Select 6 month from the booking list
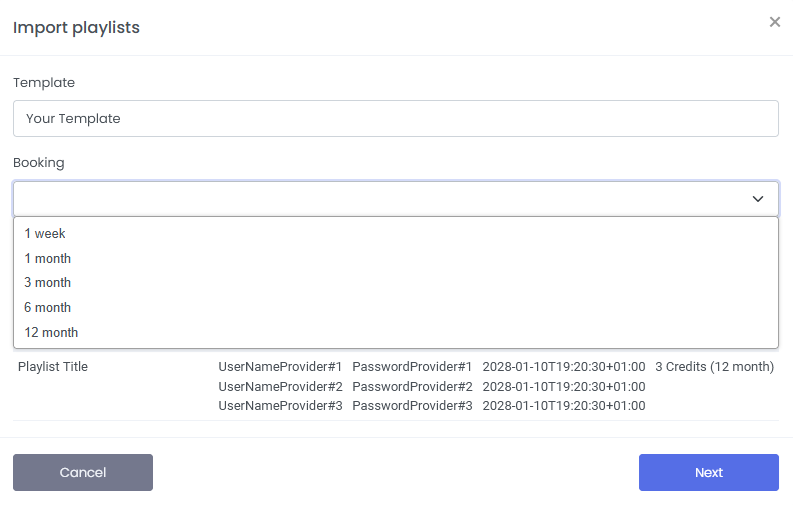Screen dimensions: 793x505 [x=48, y=308]
